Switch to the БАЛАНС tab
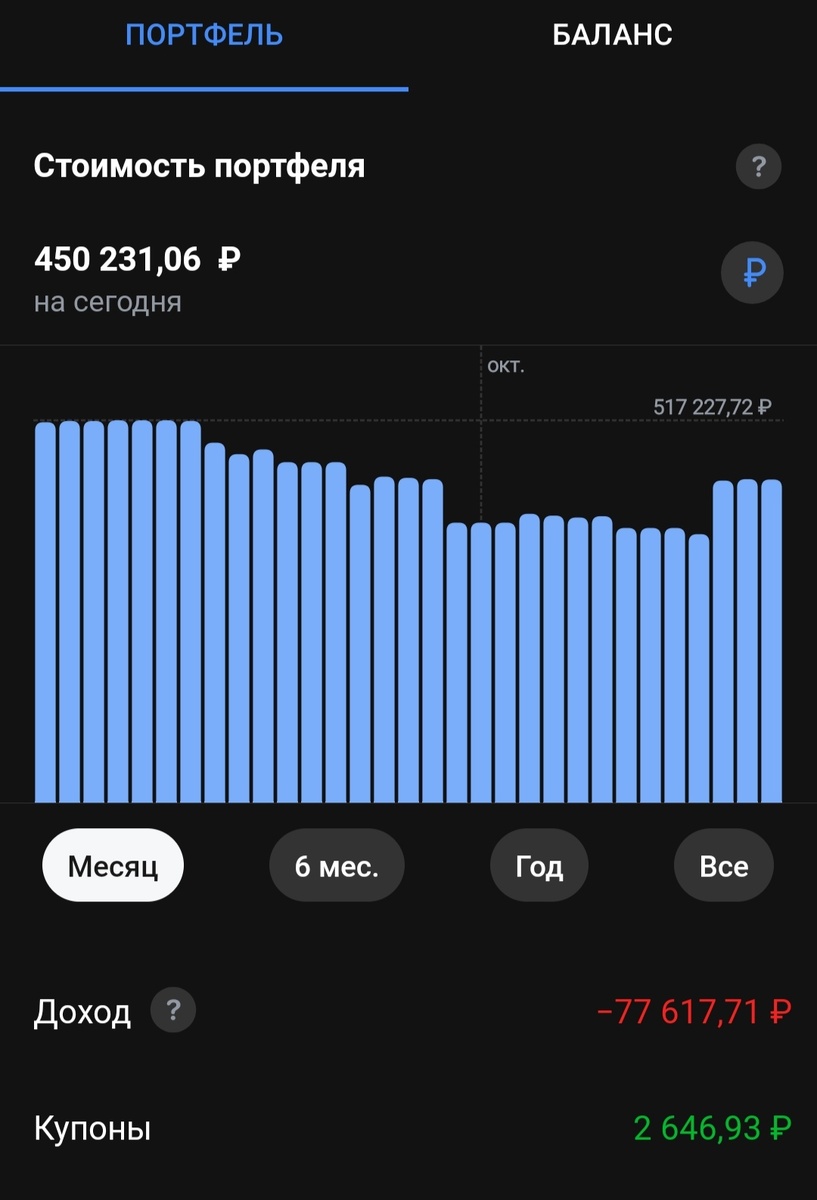The height and width of the screenshot is (1200, 817). tap(612, 35)
